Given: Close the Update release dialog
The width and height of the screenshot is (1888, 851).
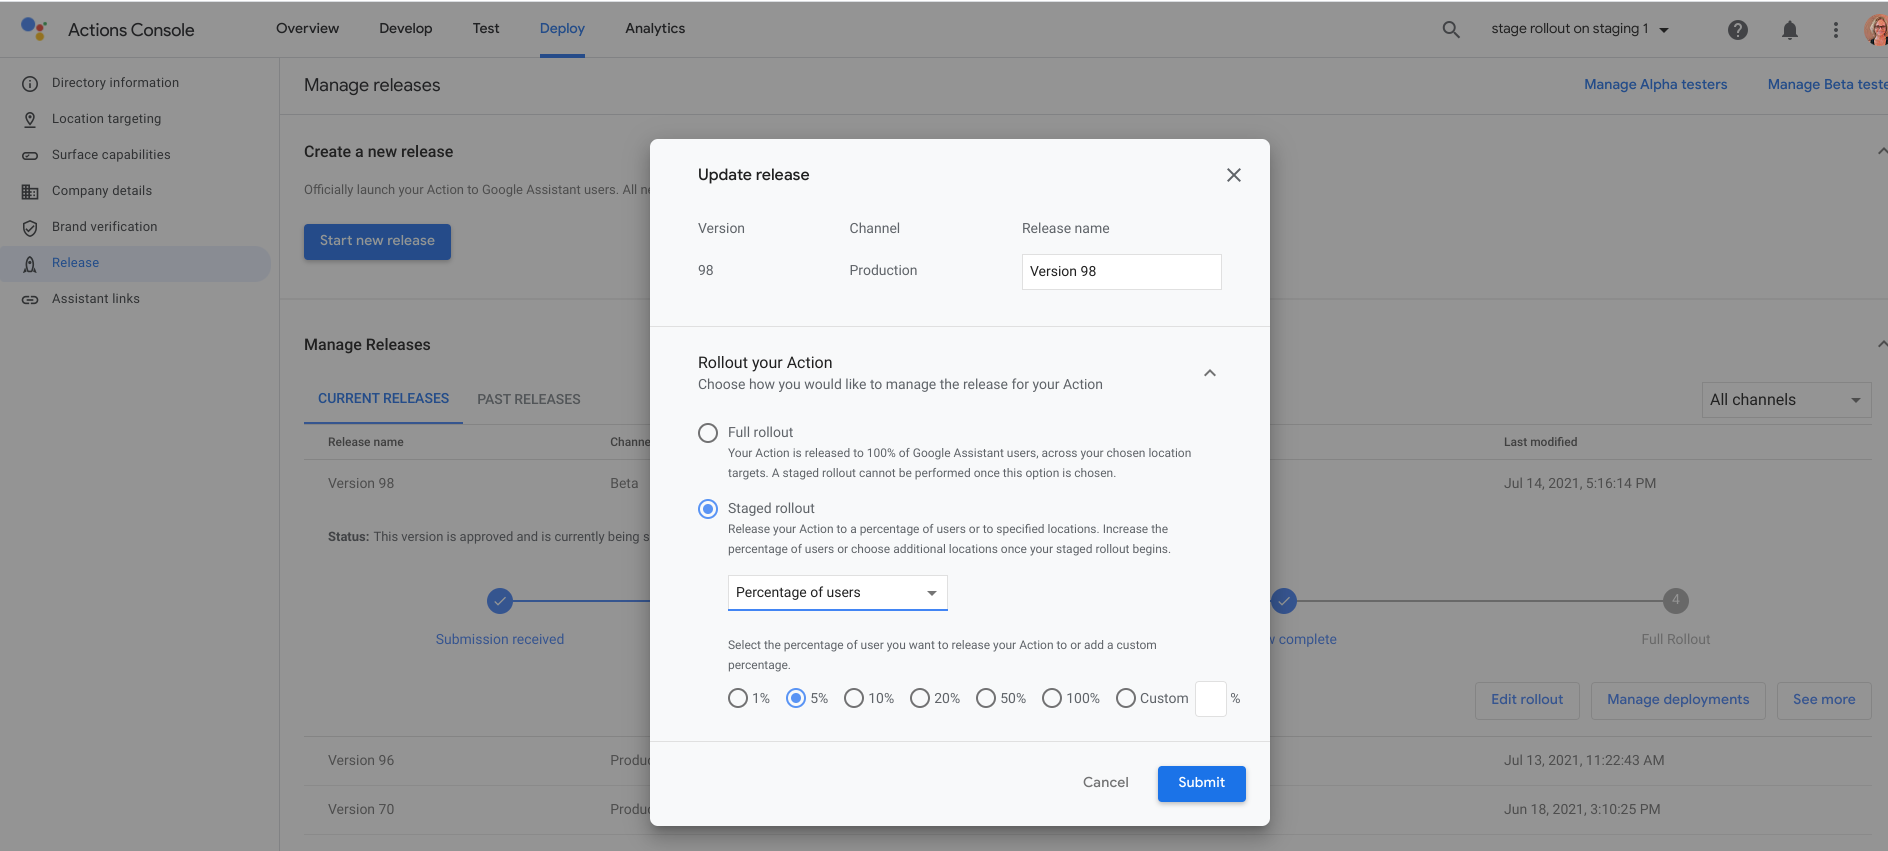Looking at the screenshot, I should 1234,175.
